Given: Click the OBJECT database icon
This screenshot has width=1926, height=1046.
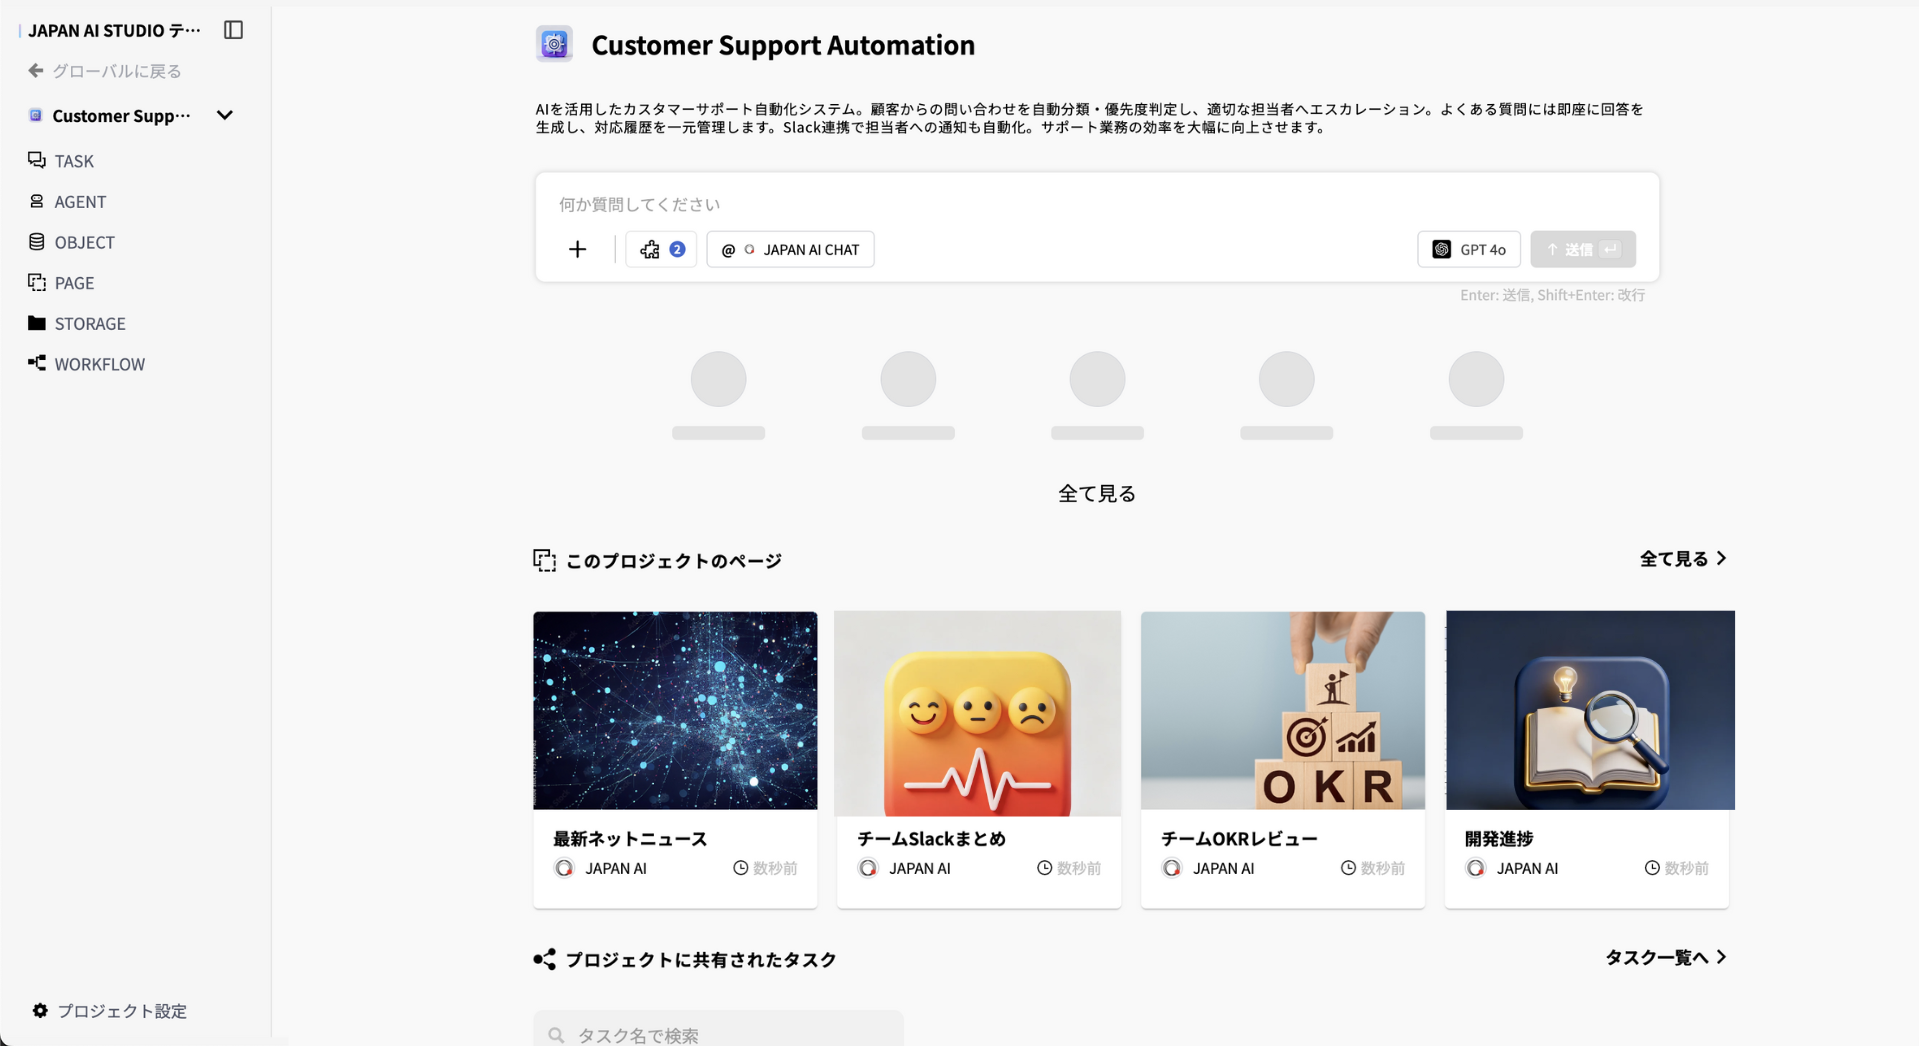Looking at the screenshot, I should coord(37,242).
